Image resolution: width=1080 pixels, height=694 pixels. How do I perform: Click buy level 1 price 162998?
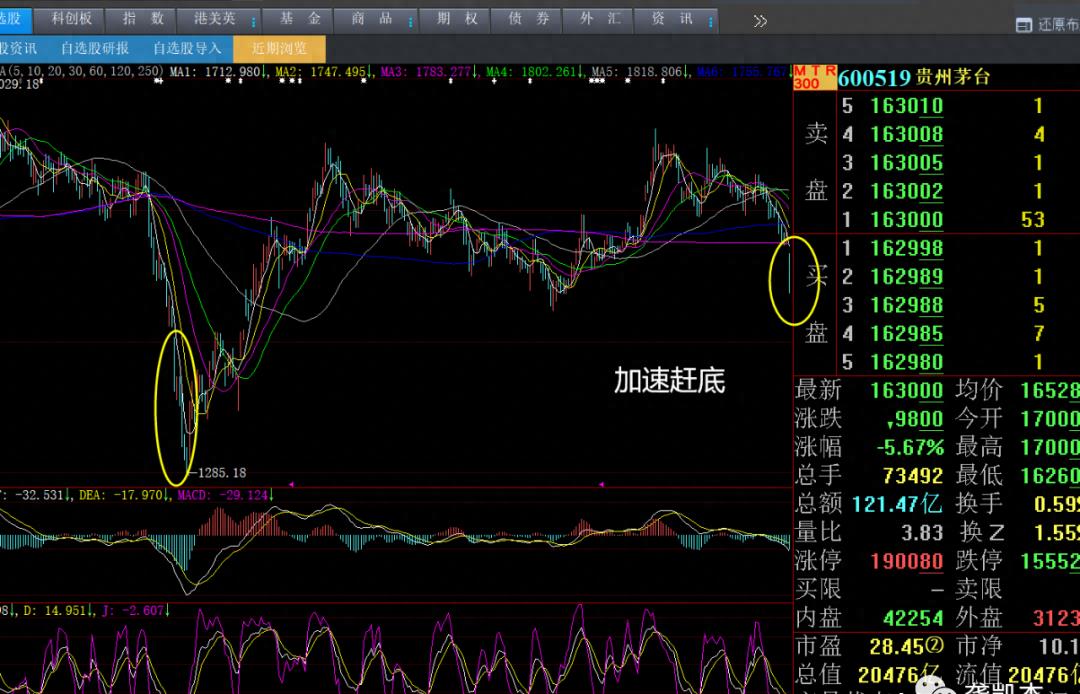(906, 249)
